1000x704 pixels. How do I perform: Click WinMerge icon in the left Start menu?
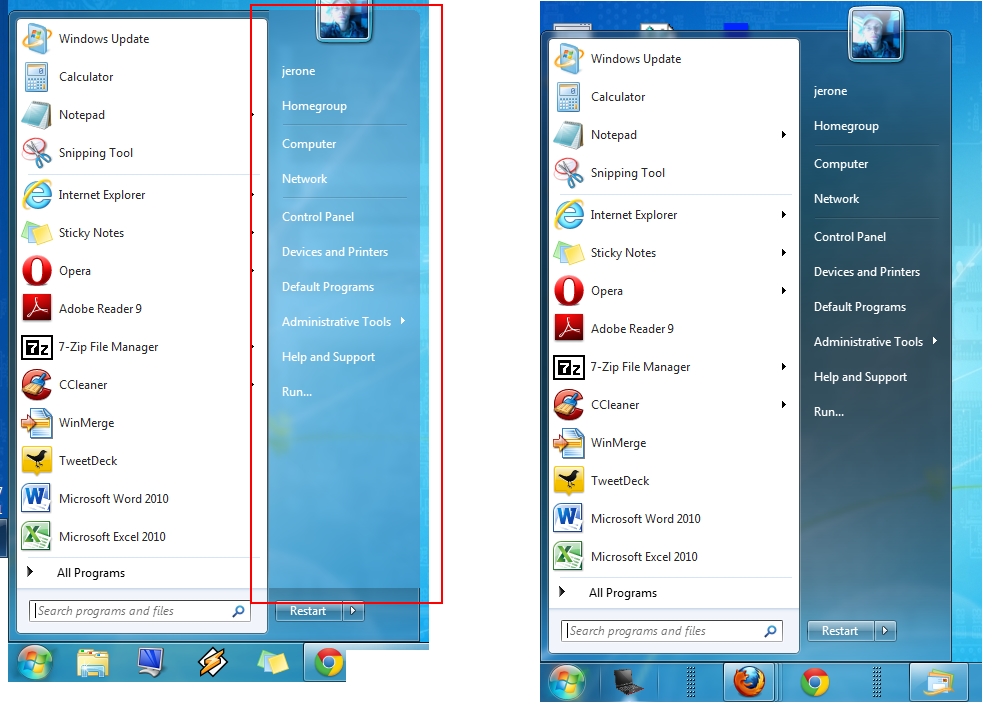[37, 423]
